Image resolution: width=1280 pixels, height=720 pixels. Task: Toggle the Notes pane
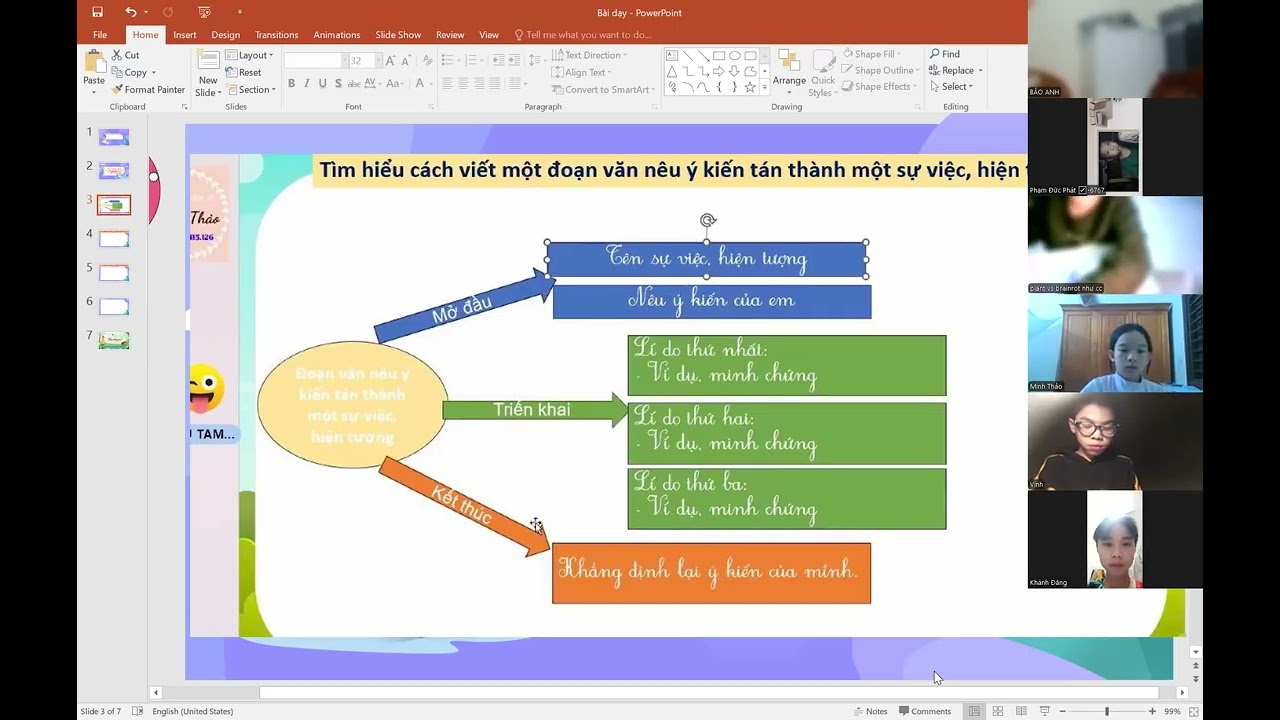click(870, 711)
